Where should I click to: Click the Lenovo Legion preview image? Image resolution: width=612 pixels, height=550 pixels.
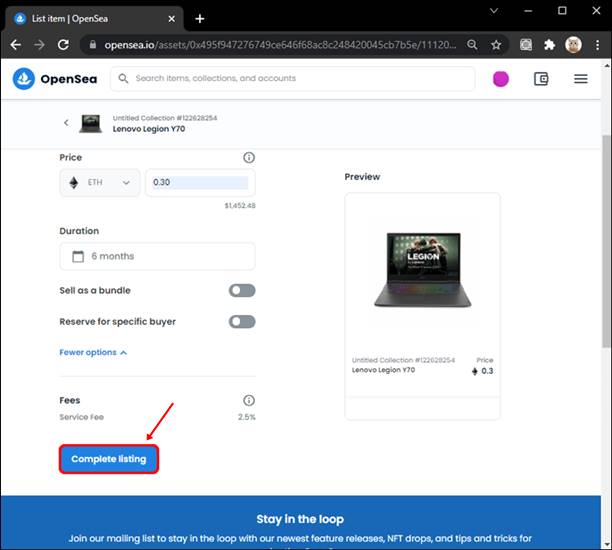[x=422, y=268]
